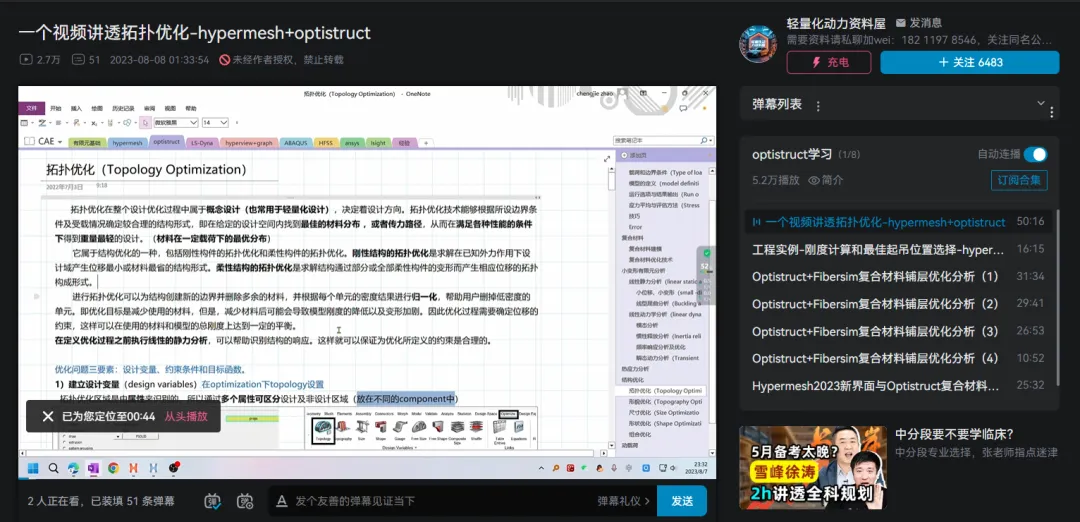Click 添加页 in OneNote page list
This screenshot has height=522, width=1080.
tap(634, 155)
